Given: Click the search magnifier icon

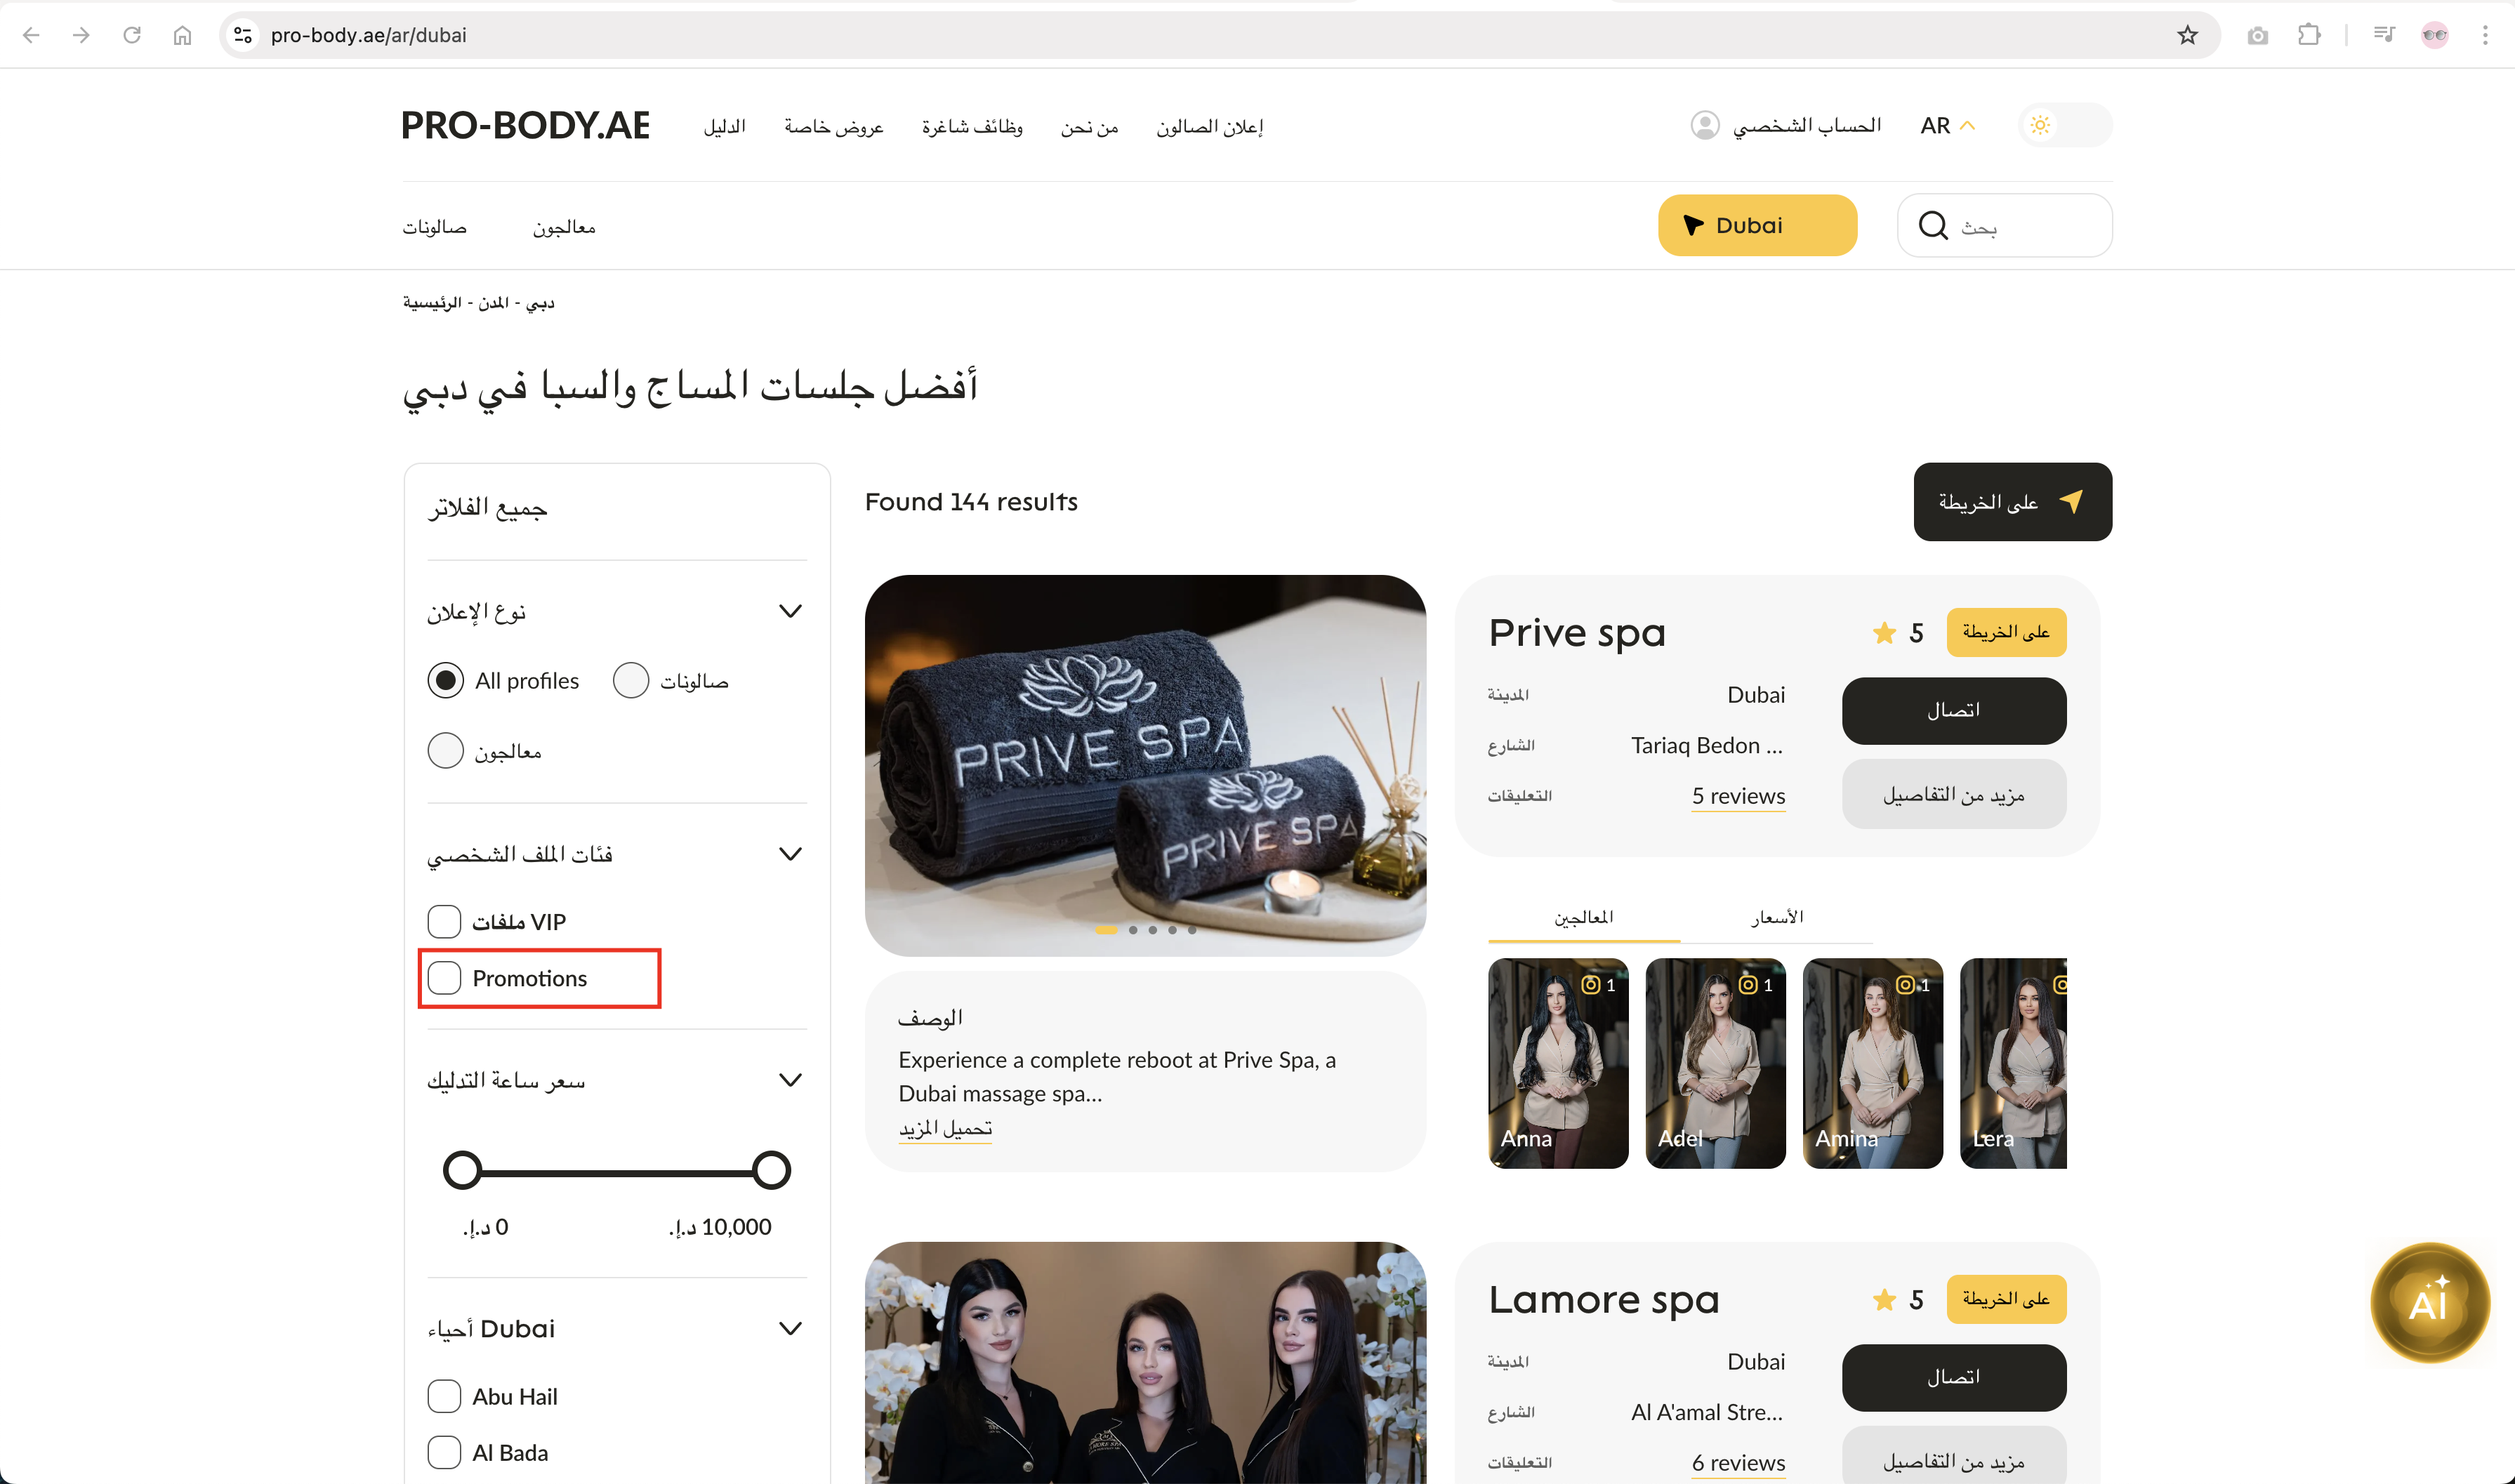Looking at the screenshot, I should 1932,226.
